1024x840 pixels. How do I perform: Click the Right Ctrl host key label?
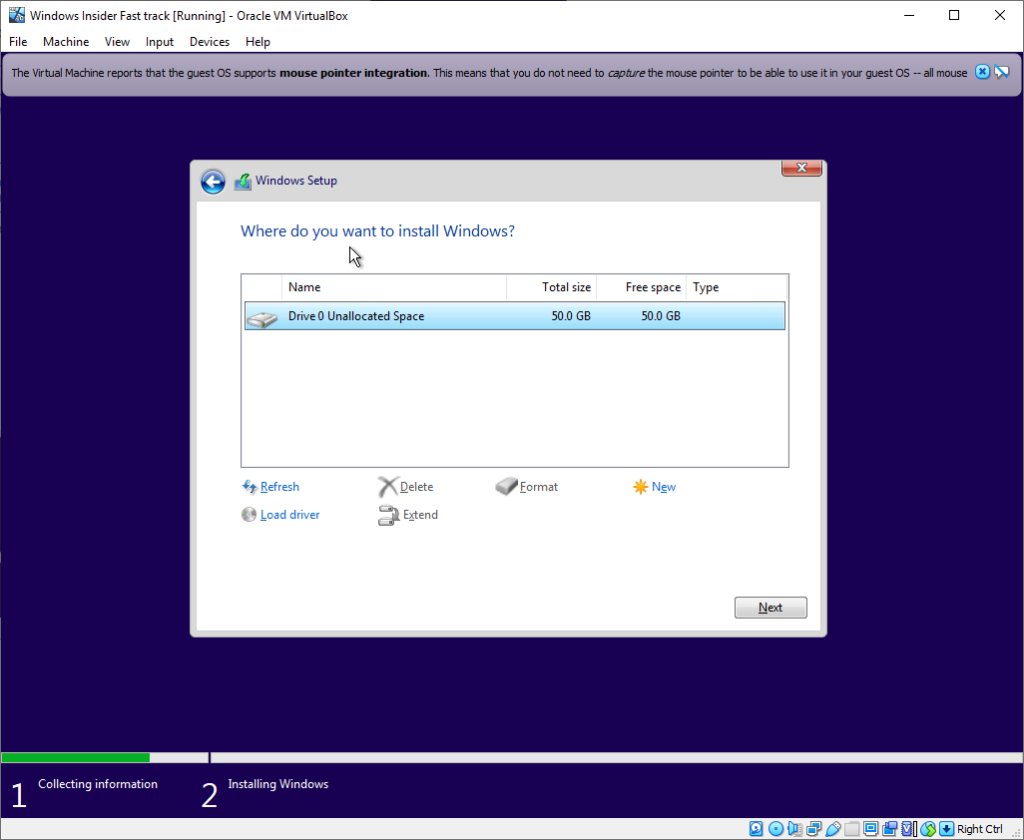(x=980, y=829)
